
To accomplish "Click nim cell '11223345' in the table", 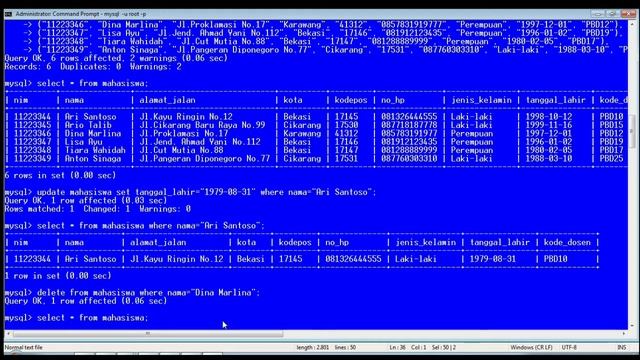I will click(32, 125).
